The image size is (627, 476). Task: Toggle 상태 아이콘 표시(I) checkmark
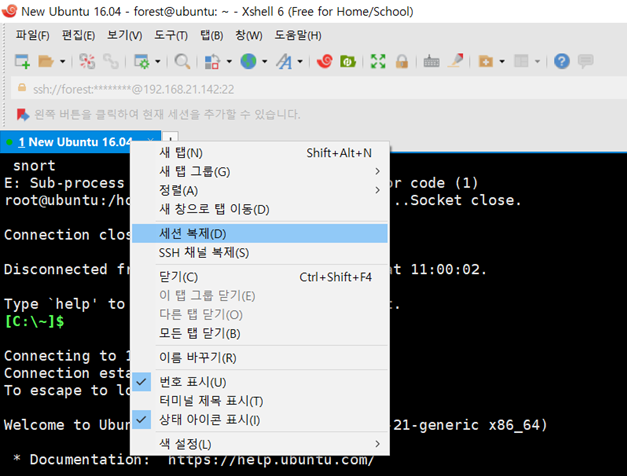(x=260, y=420)
